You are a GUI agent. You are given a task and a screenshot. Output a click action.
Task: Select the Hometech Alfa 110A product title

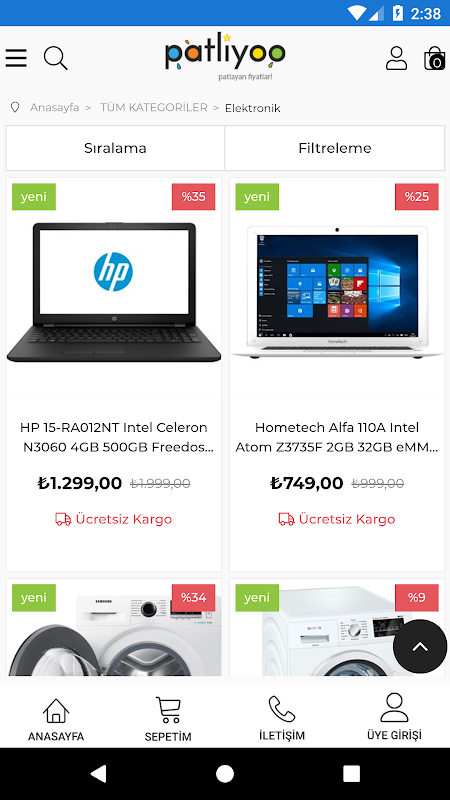[337, 437]
